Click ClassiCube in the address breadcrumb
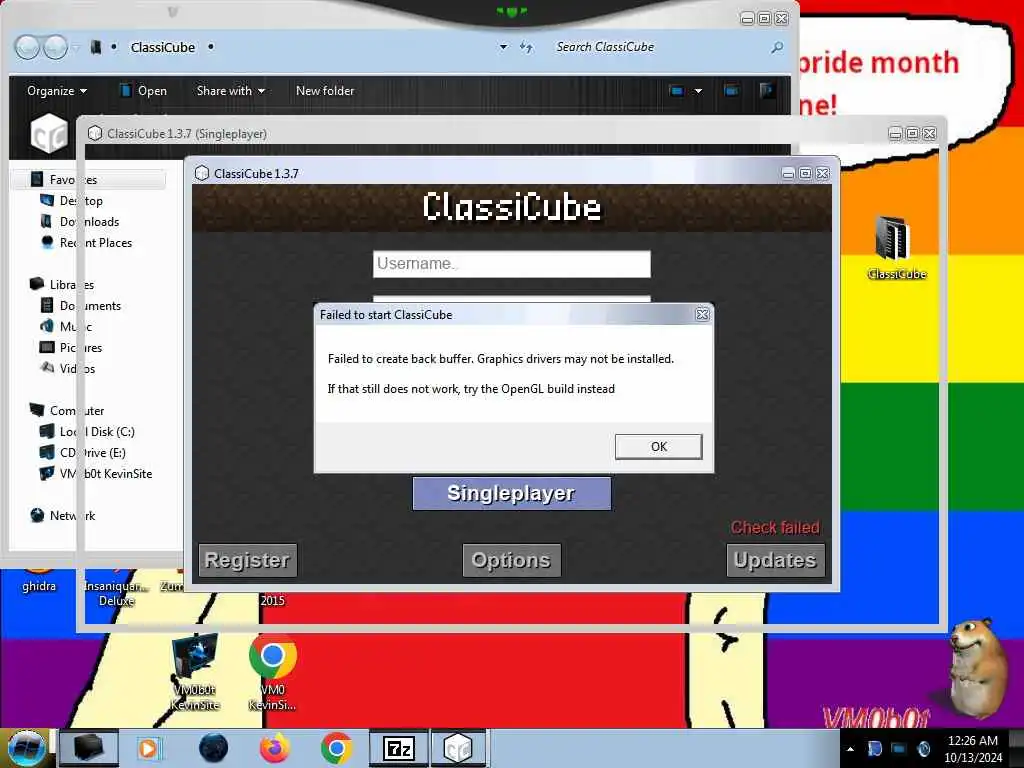1024x768 pixels. [163, 47]
